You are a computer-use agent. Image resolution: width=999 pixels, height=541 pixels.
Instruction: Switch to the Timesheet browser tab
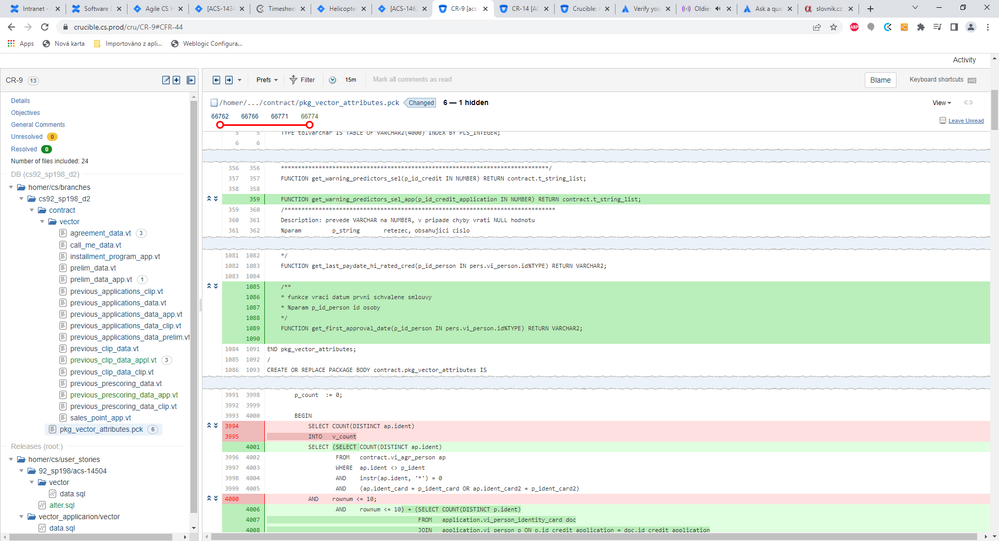click(x=278, y=9)
